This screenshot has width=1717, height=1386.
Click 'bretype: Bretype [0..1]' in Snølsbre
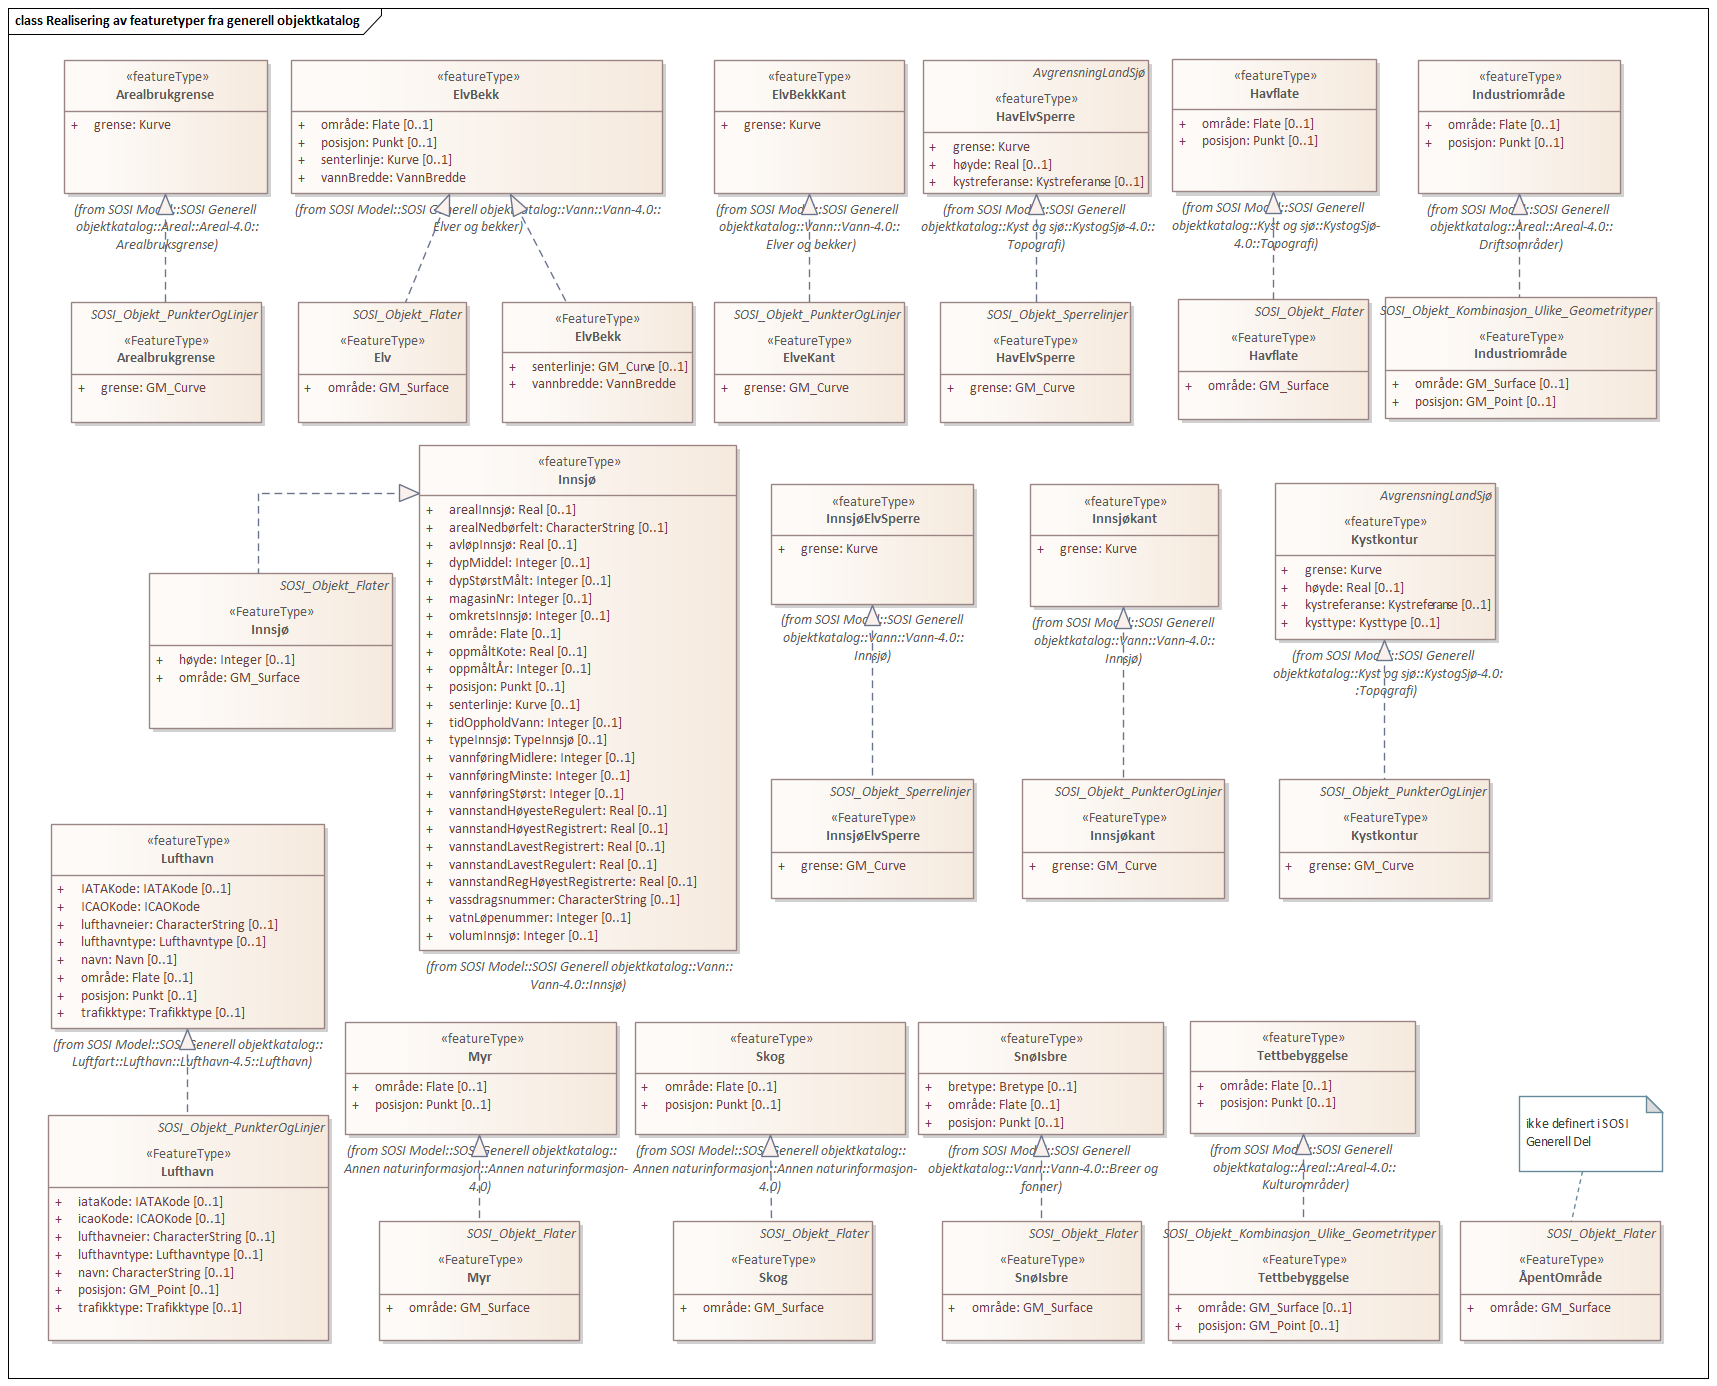(1012, 1086)
